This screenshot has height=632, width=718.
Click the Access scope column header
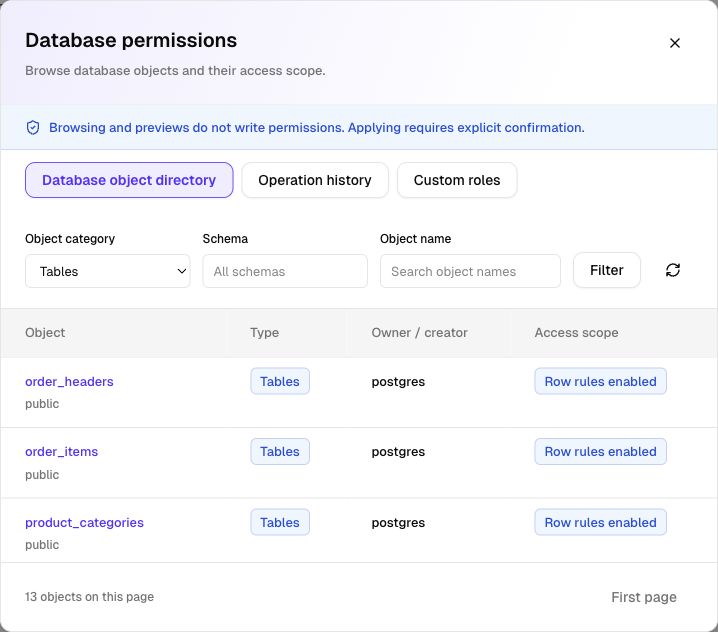point(577,332)
